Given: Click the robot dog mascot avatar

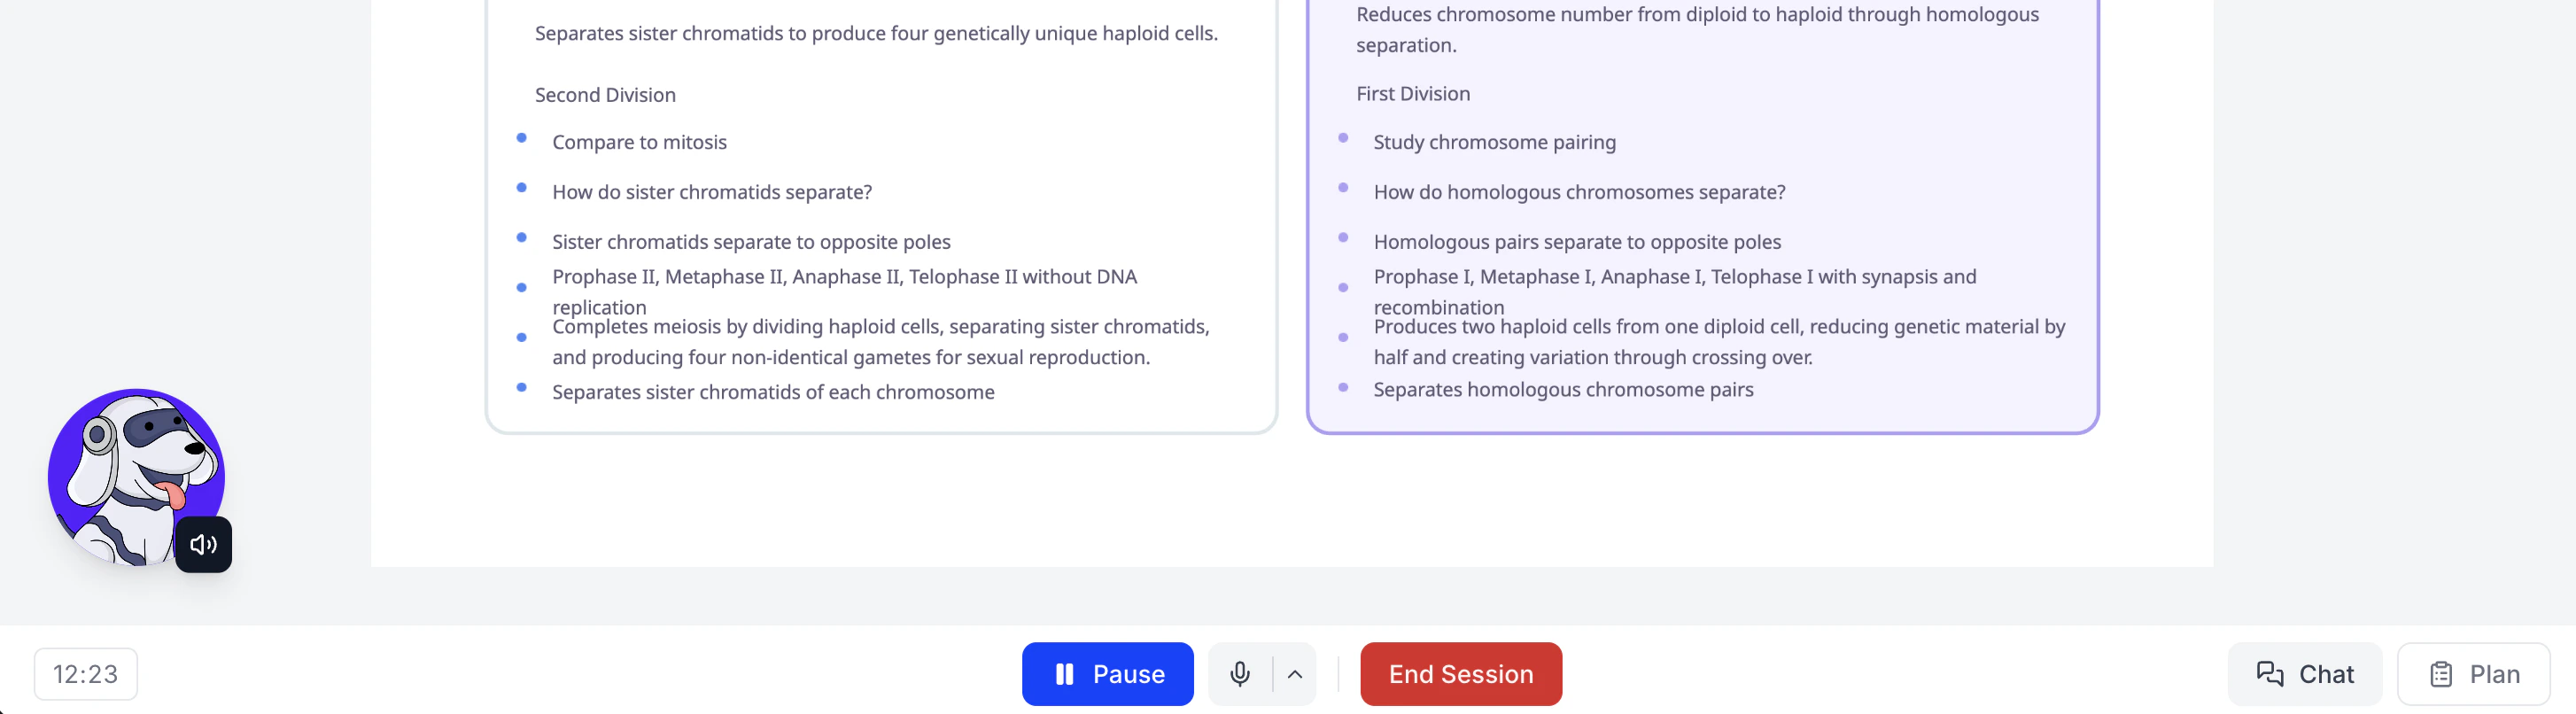Looking at the screenshot, I should coord(130,470).
